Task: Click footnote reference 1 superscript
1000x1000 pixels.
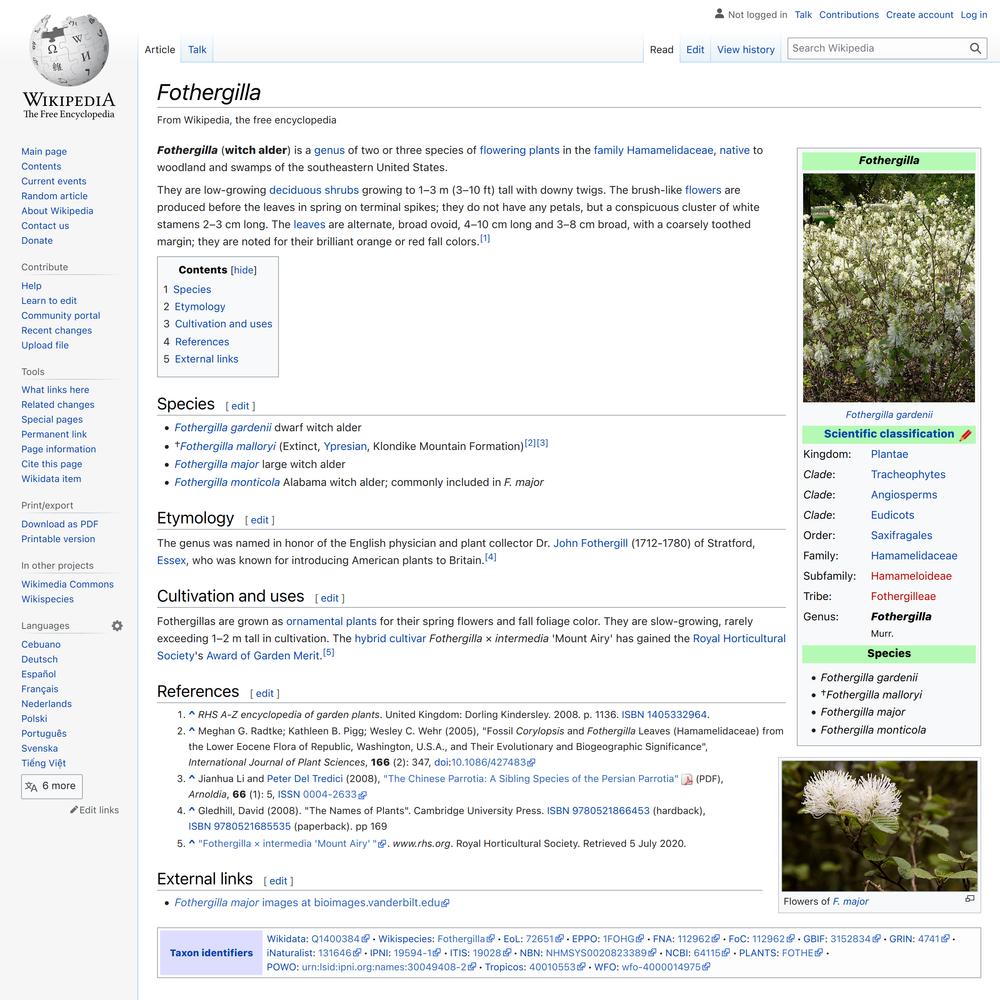Action: point(485,239)
